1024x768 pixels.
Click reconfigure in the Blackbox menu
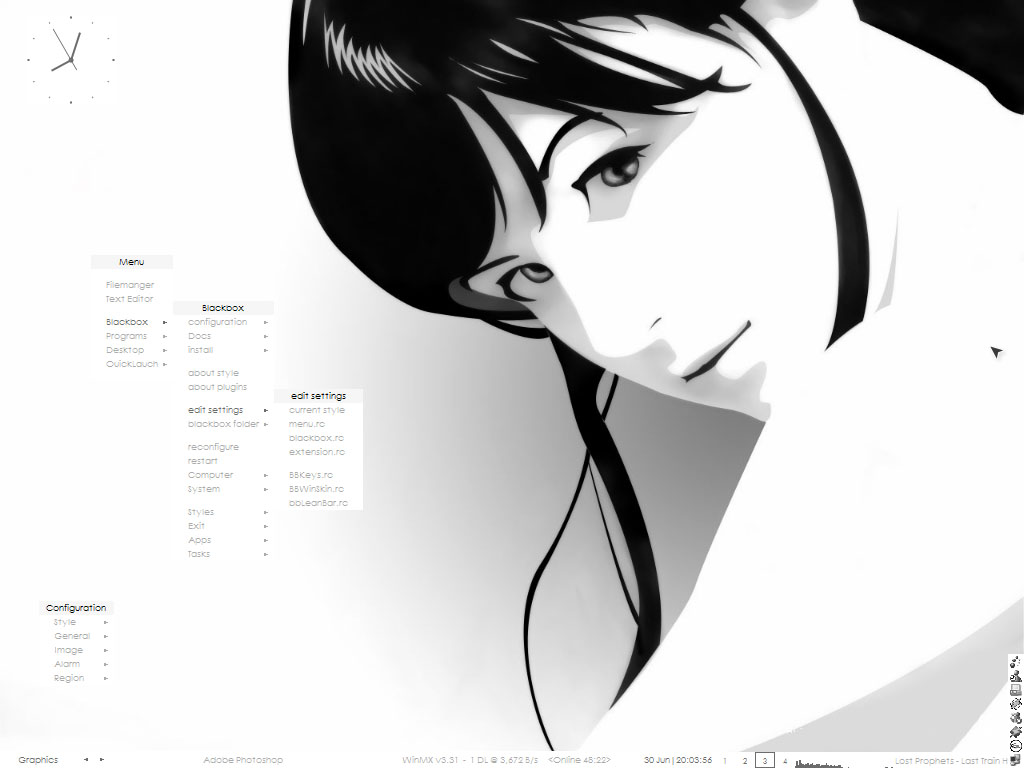[214, 447]
